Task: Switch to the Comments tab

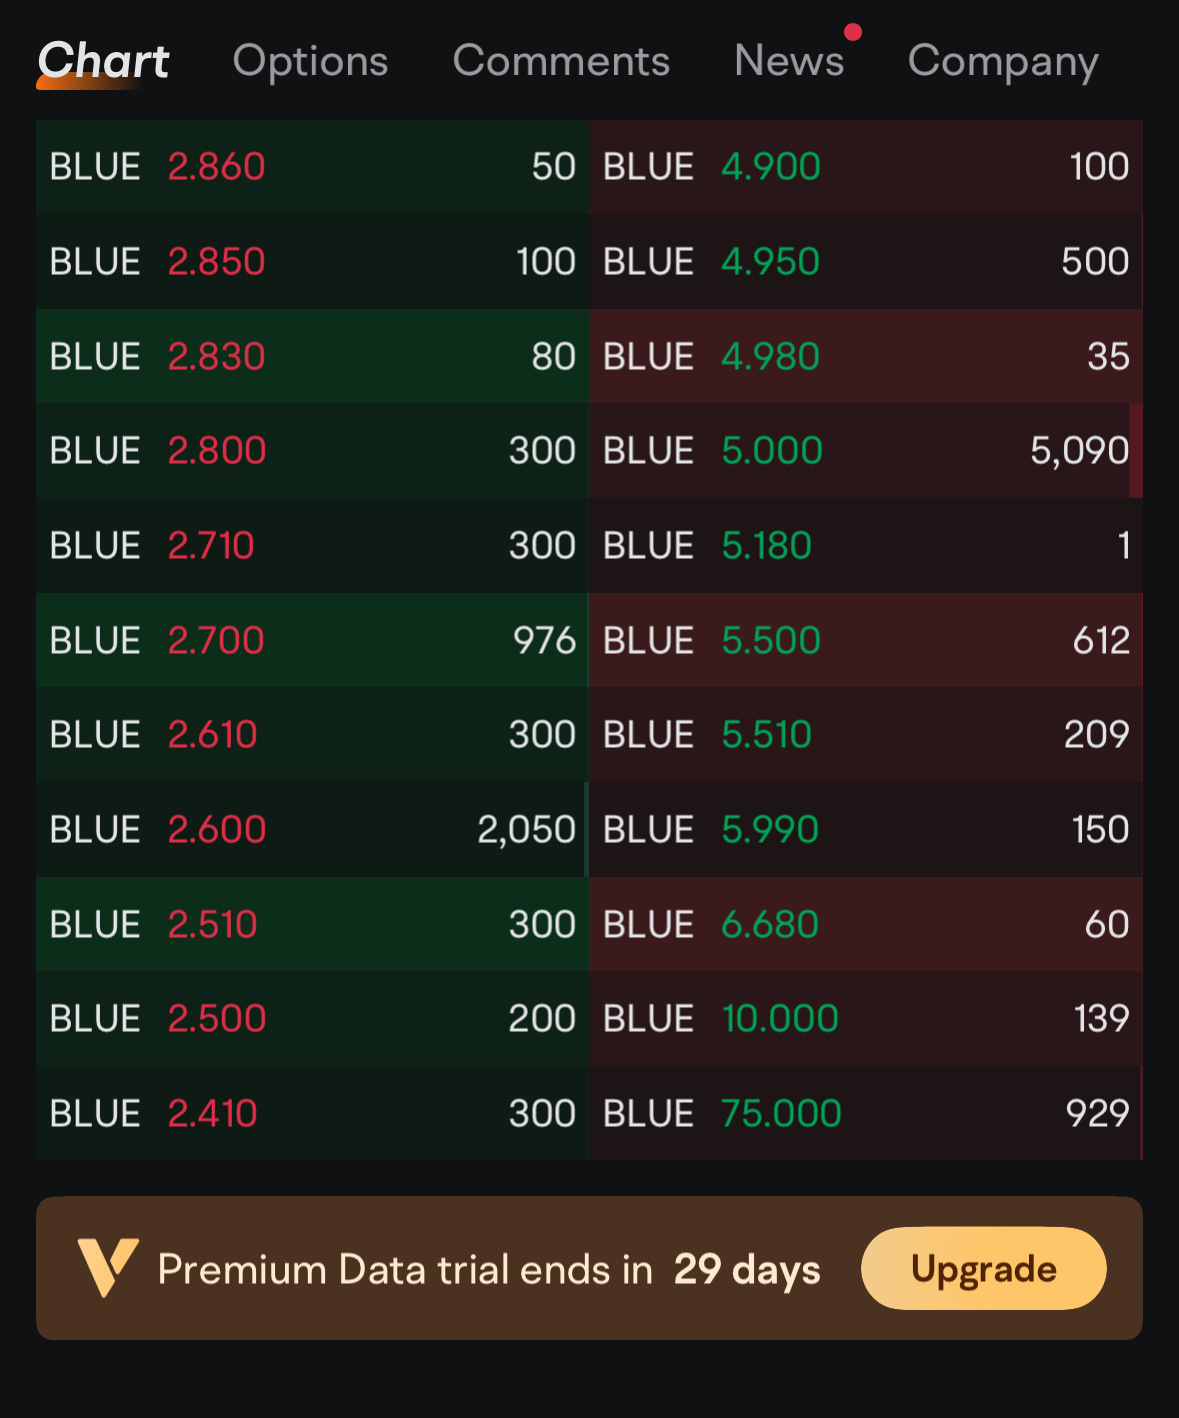Action: point(561,61)
